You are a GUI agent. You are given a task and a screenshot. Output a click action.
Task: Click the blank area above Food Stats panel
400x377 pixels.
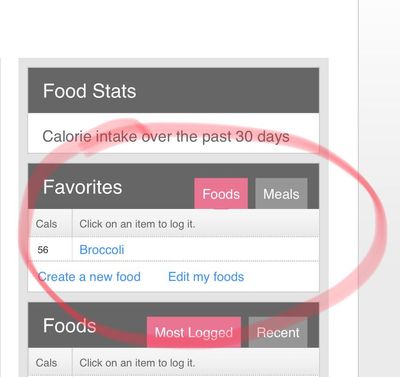tap(173, 30)
